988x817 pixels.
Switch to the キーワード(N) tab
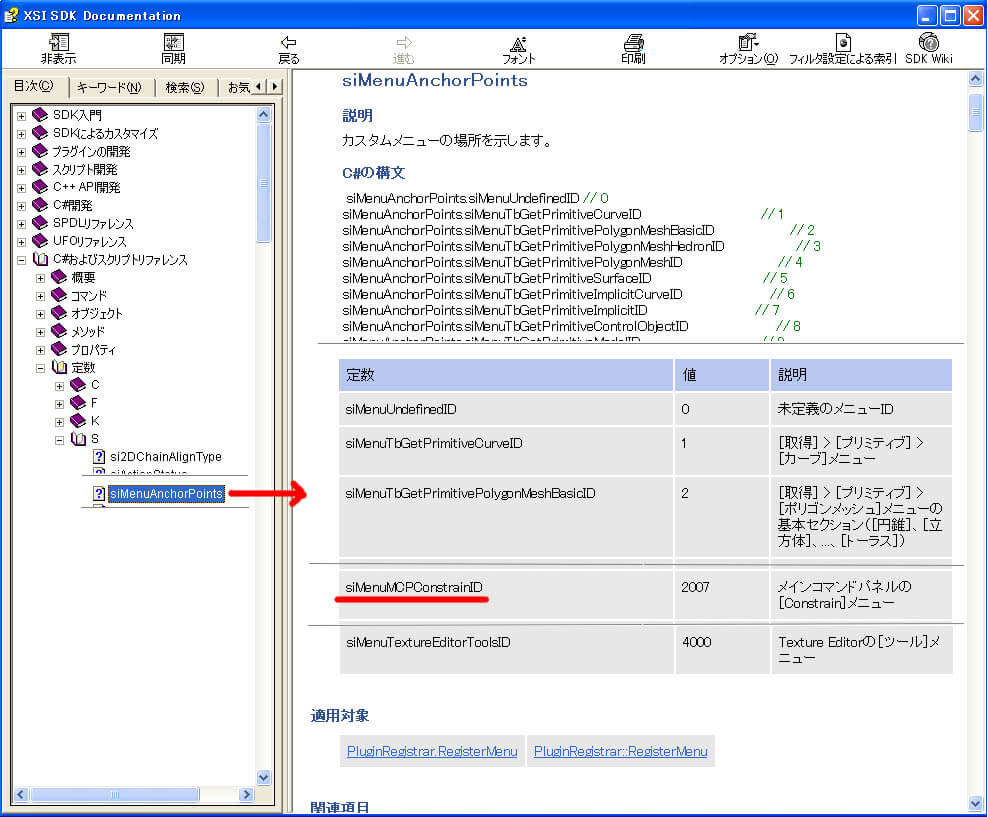pyautogui.click(x=110, y=88)
